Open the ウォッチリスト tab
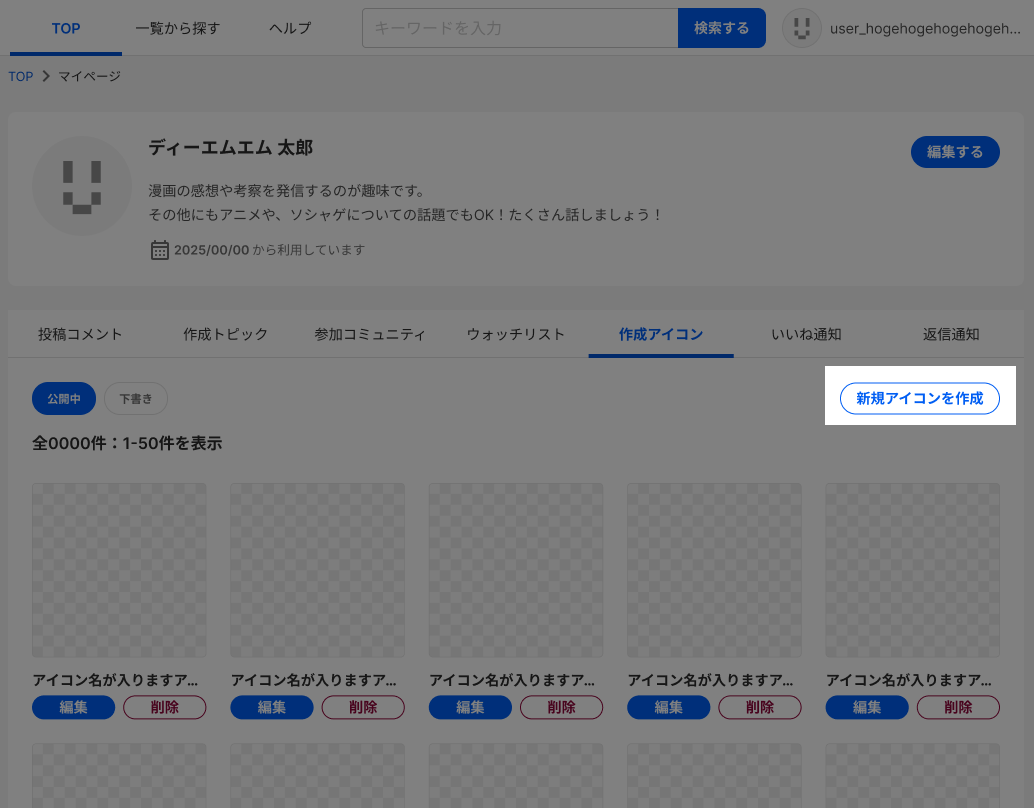Screen dimensions: 1034x808 (x=515, y=334)
